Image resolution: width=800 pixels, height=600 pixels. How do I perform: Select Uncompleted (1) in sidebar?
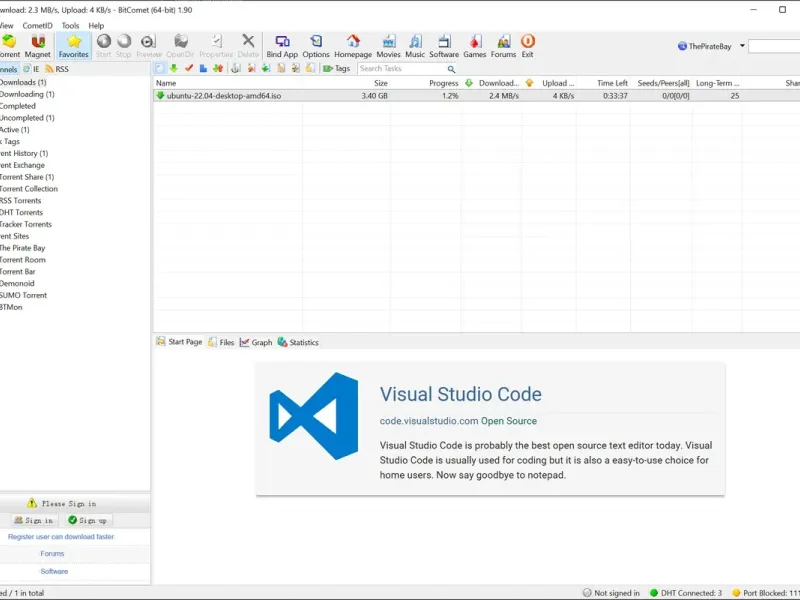27,117
